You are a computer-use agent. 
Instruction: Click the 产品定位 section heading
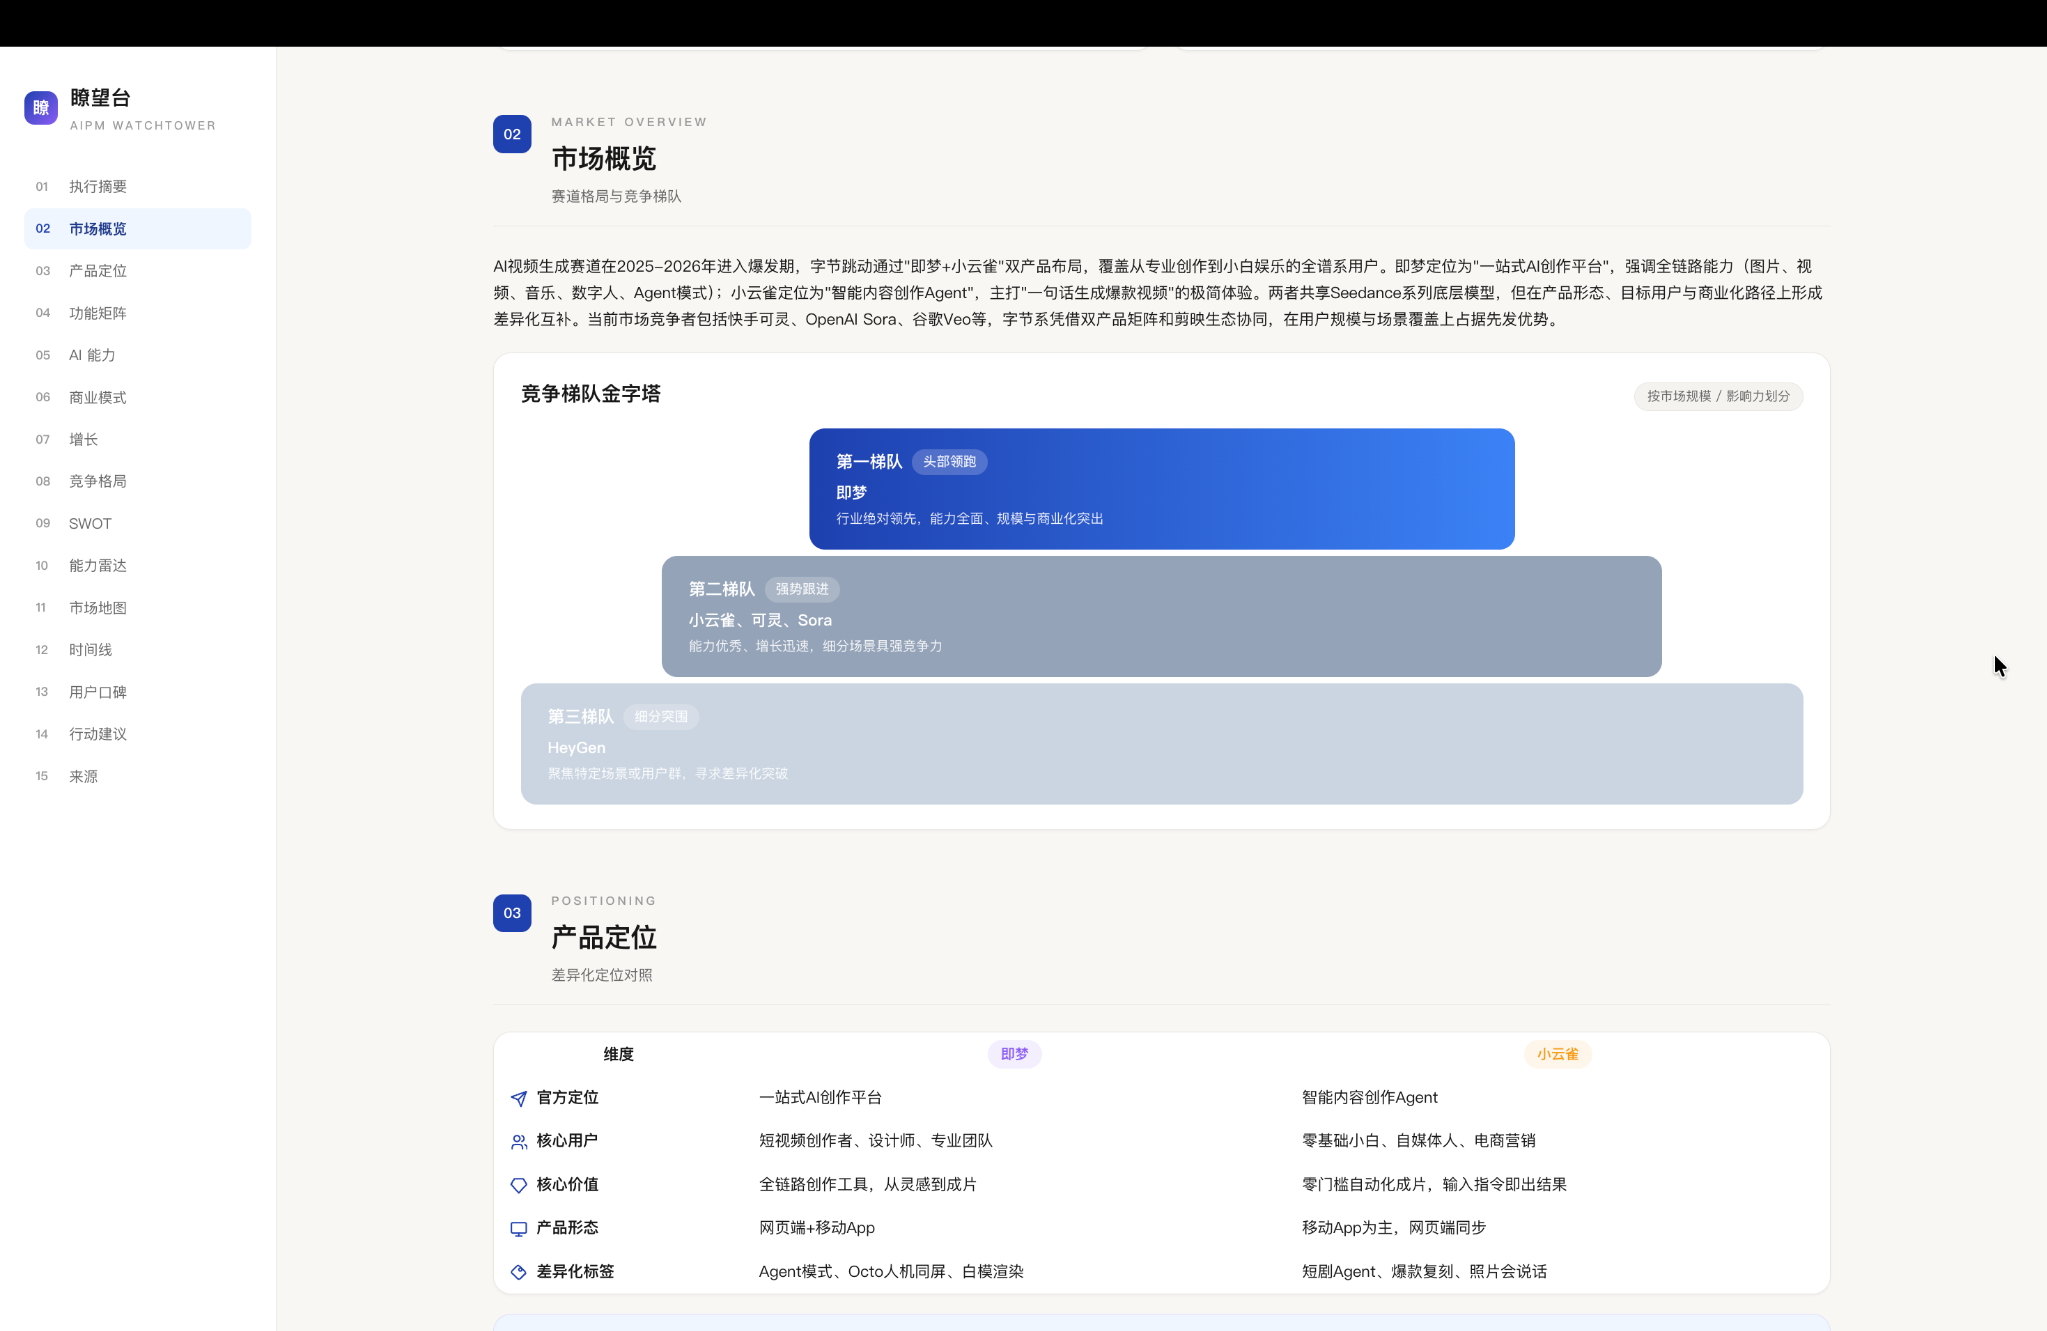(604, 937)
